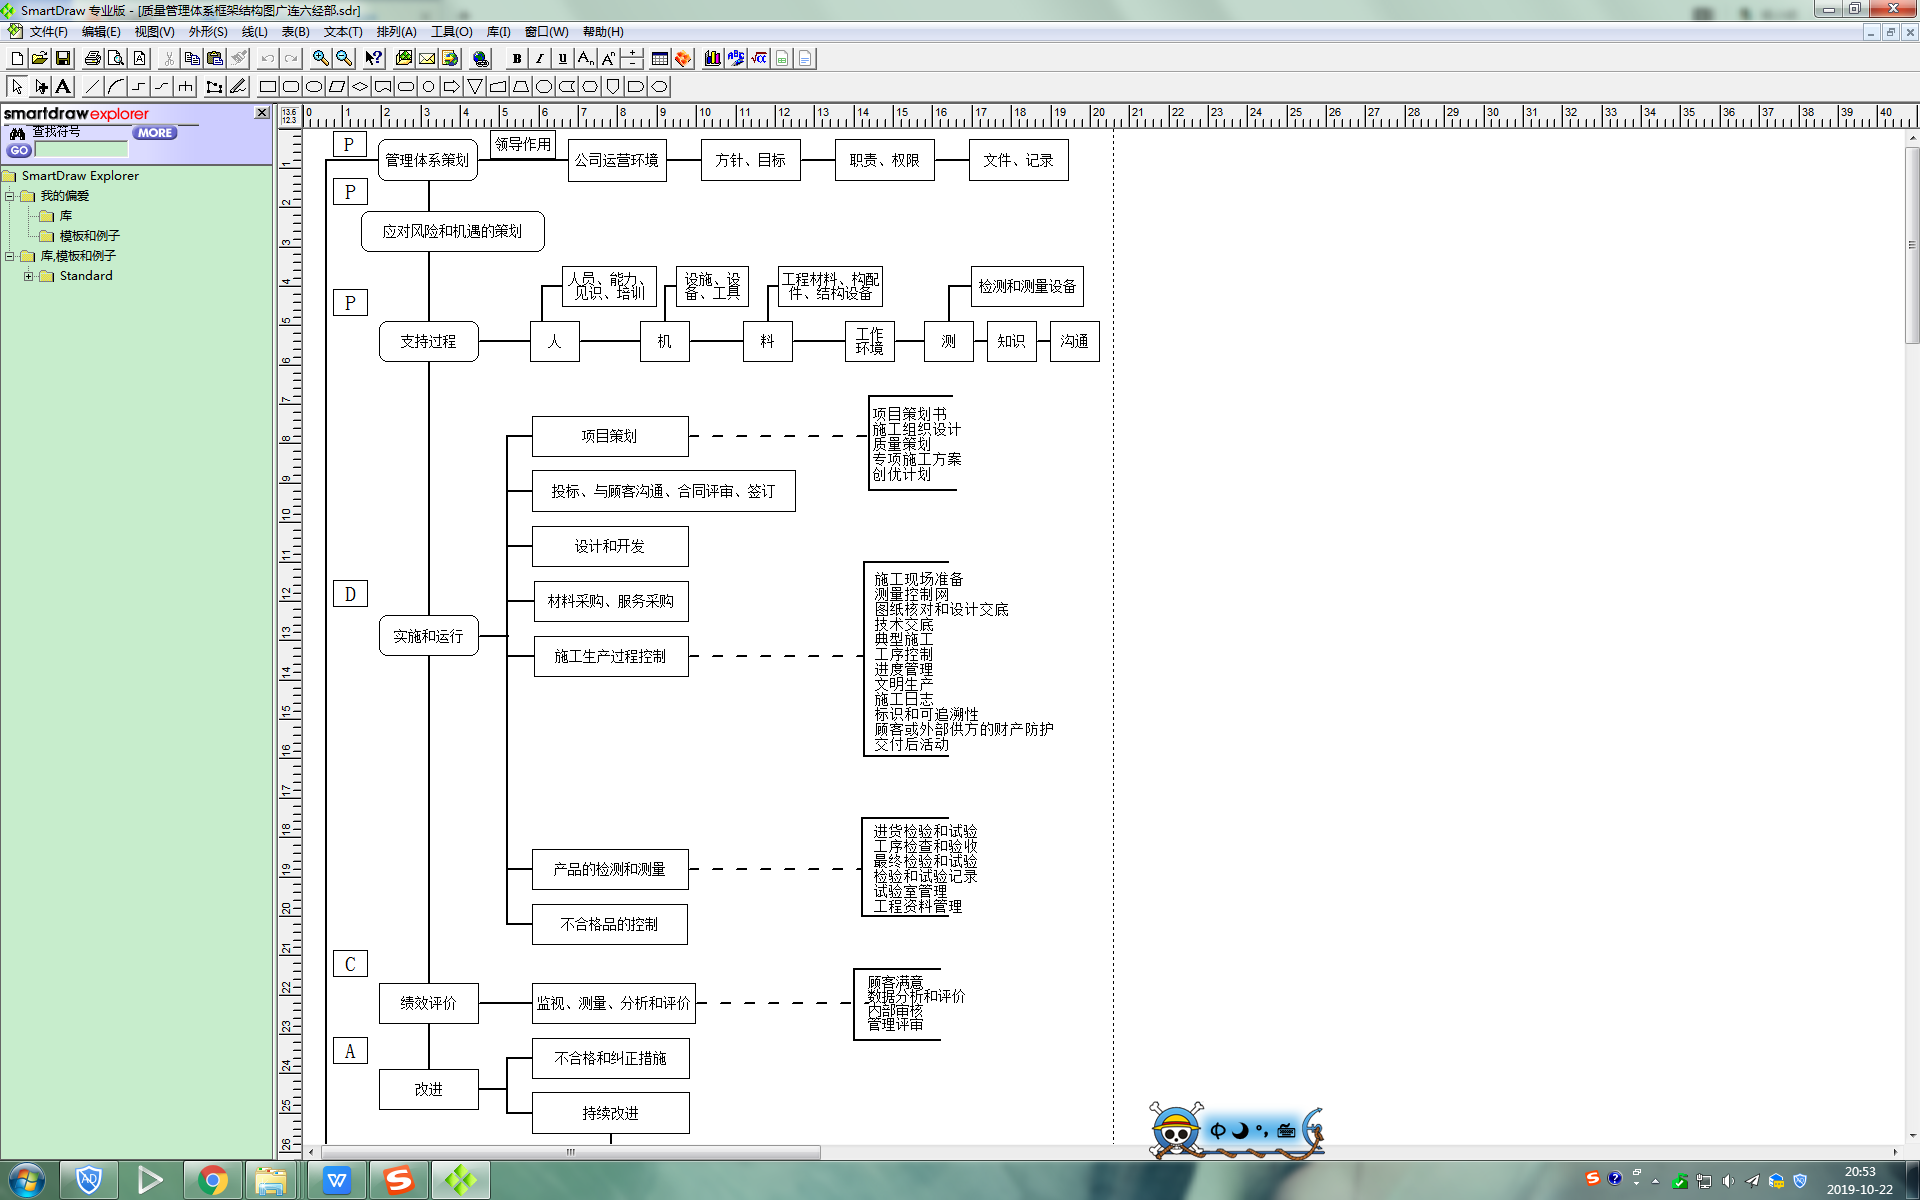Insert a table using grid icon
The image size is (1920, 1200).
[x=660, y=59]
